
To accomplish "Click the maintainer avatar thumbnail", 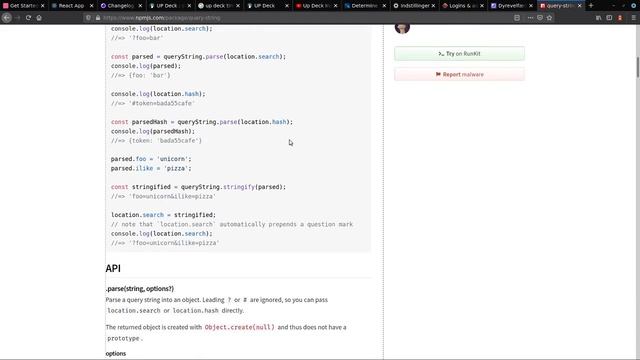I will pyautogui.click(x=402, y=29).
